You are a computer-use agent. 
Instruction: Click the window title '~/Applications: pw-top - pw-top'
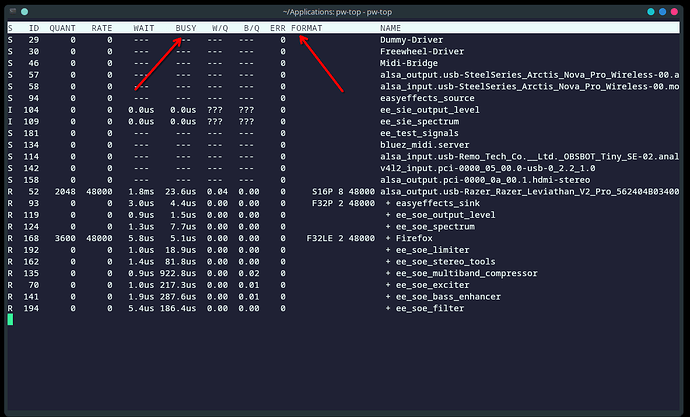click(338, 12)
